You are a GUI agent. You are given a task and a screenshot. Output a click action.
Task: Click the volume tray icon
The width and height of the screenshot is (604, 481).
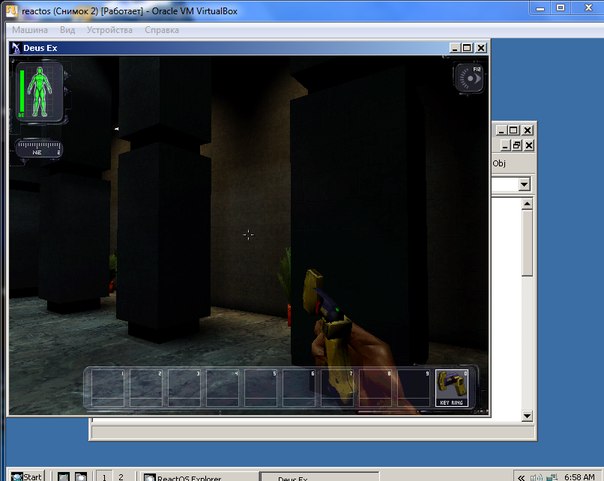536,478
